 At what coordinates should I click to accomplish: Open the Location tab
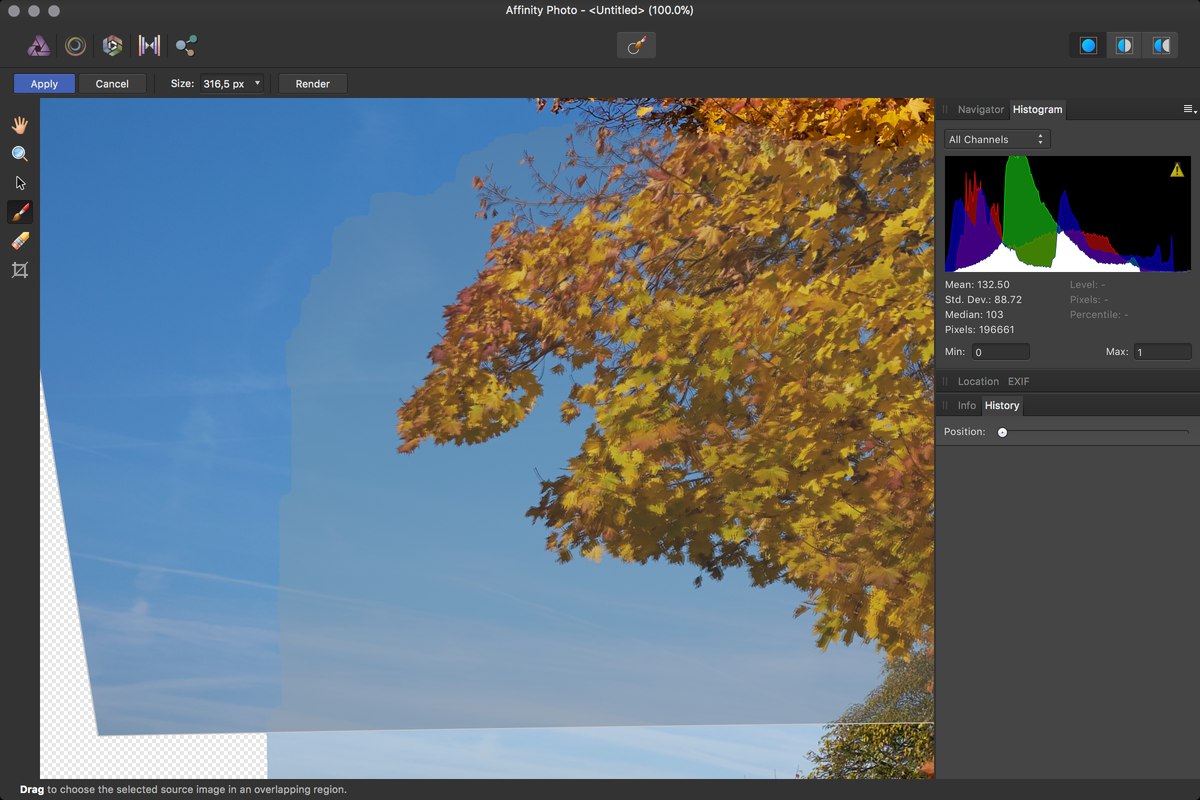click(978, 381)
